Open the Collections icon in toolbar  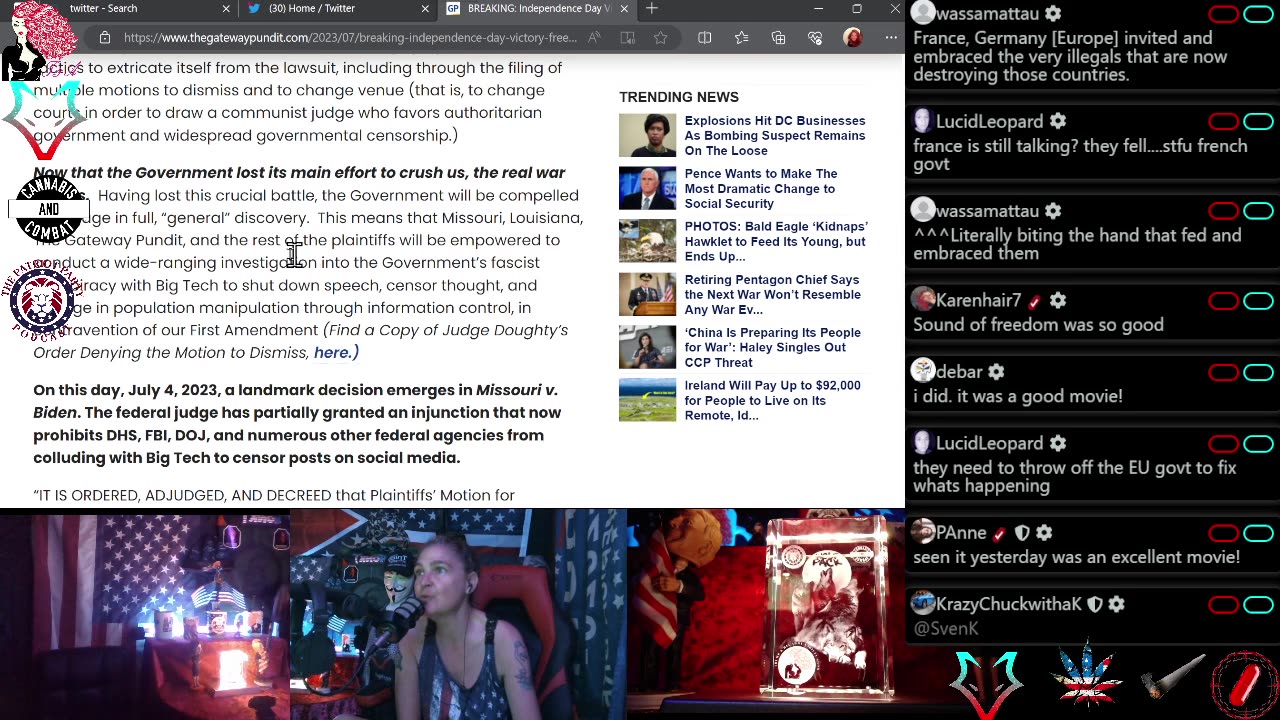778,38
